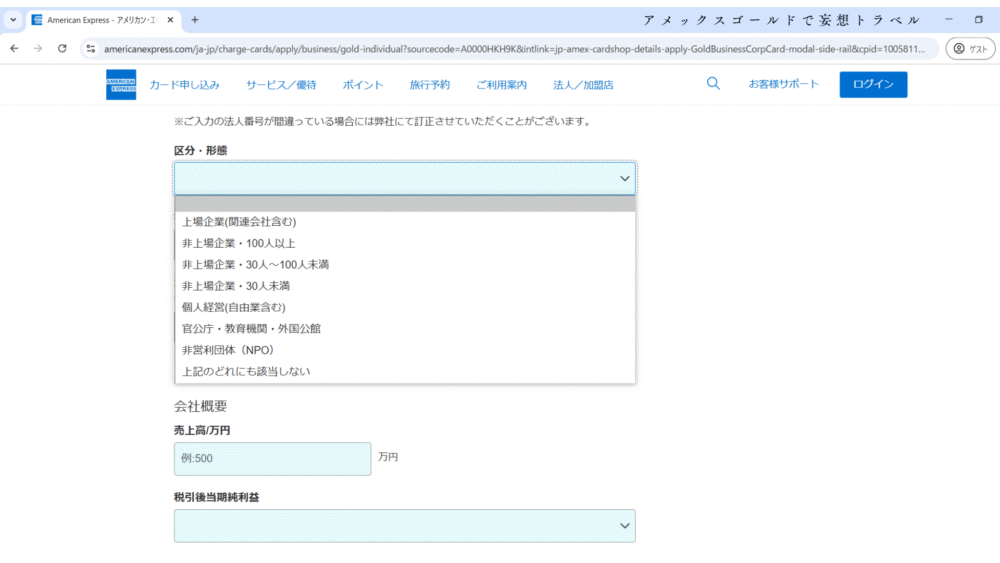The image size is (1000, 563).
Task: Go back with the browser back arrow
Action: tap(14, 48)
